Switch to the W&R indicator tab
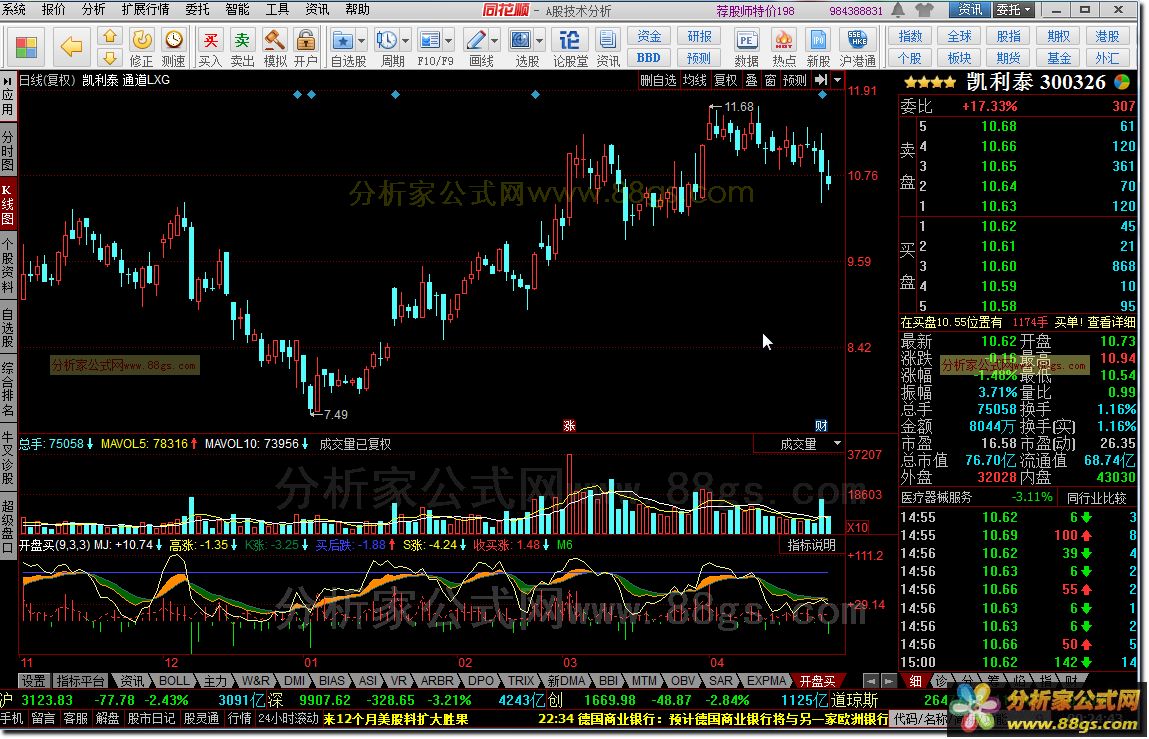The height and width of the screenshot is (739, 1149). 256,680
